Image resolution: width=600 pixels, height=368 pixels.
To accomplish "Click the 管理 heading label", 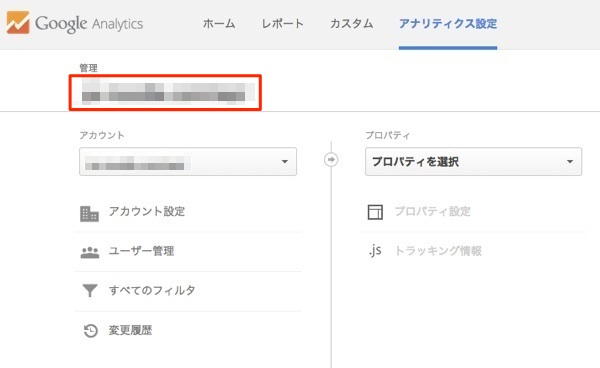I will (x=88, y=68).
